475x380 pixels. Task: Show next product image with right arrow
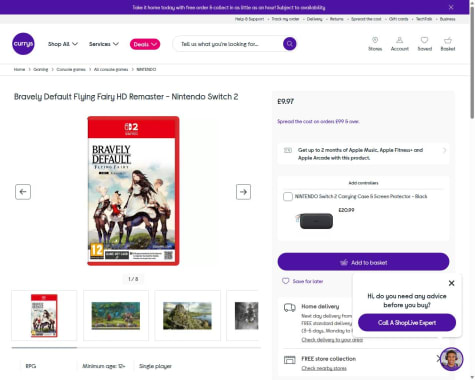tap(243, 192)
